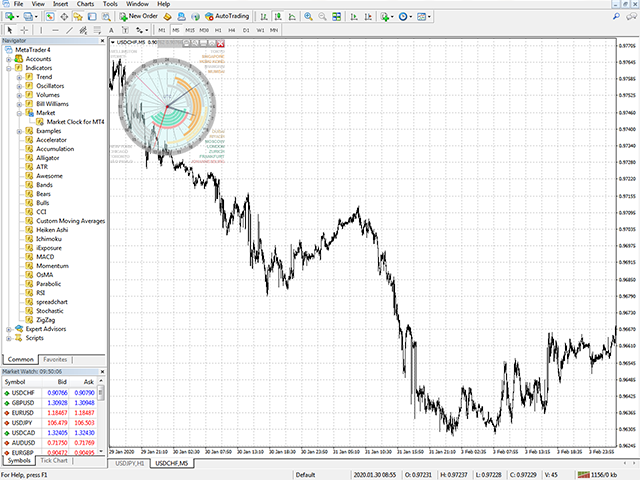The image size is (640, 480).
Task: Expand the Trend indicators folder
Action: [x=19, y=77]
